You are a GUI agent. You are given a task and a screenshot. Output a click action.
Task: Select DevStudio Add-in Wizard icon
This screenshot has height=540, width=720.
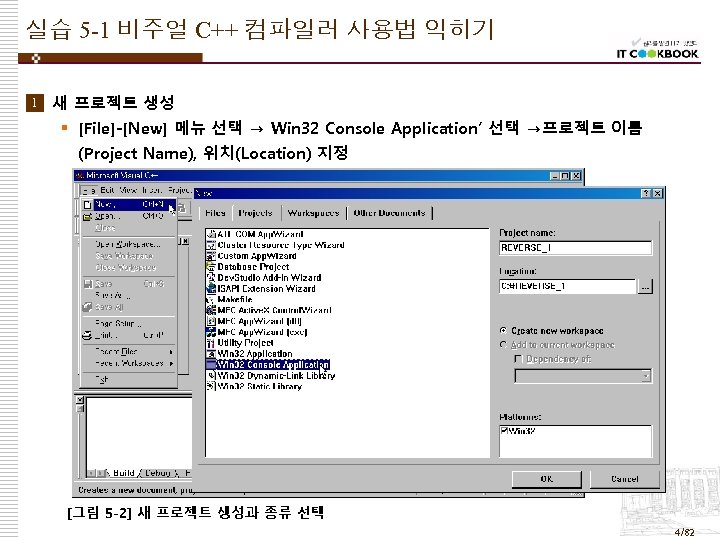pyautogui.click(x=211, y=278)
